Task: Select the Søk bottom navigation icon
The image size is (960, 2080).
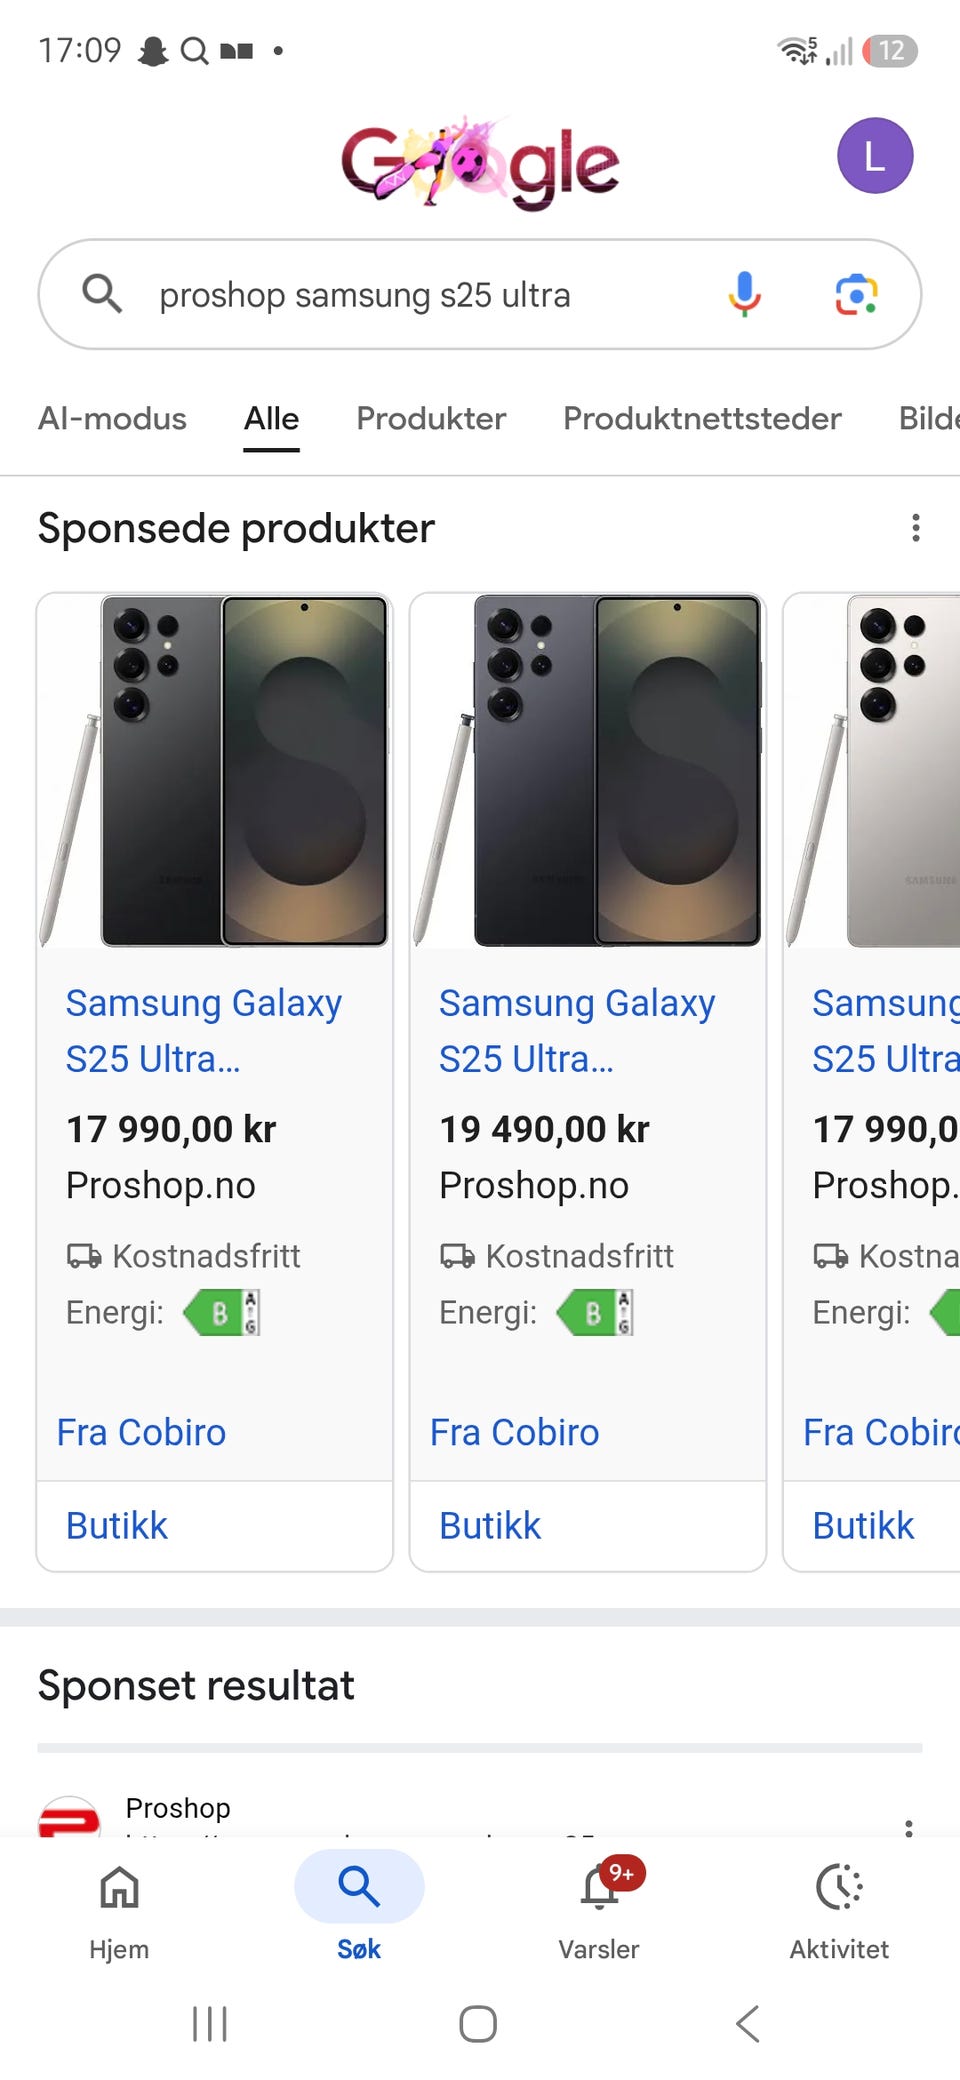Action: point(359,1887)
